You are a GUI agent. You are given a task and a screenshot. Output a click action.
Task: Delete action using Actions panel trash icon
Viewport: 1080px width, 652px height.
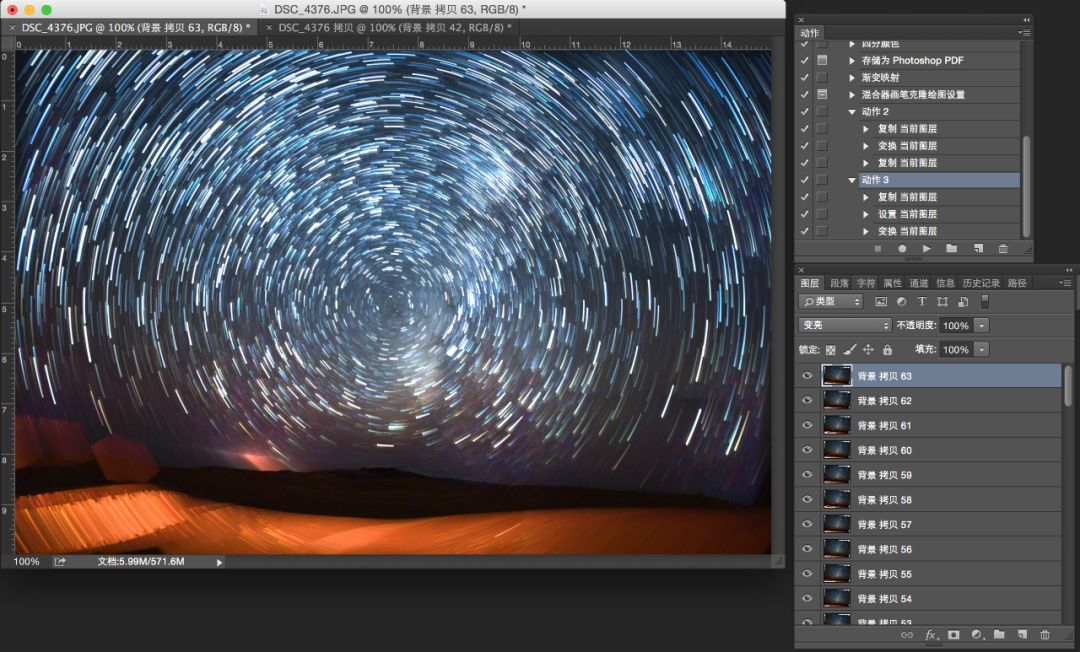click(1003, 248)
